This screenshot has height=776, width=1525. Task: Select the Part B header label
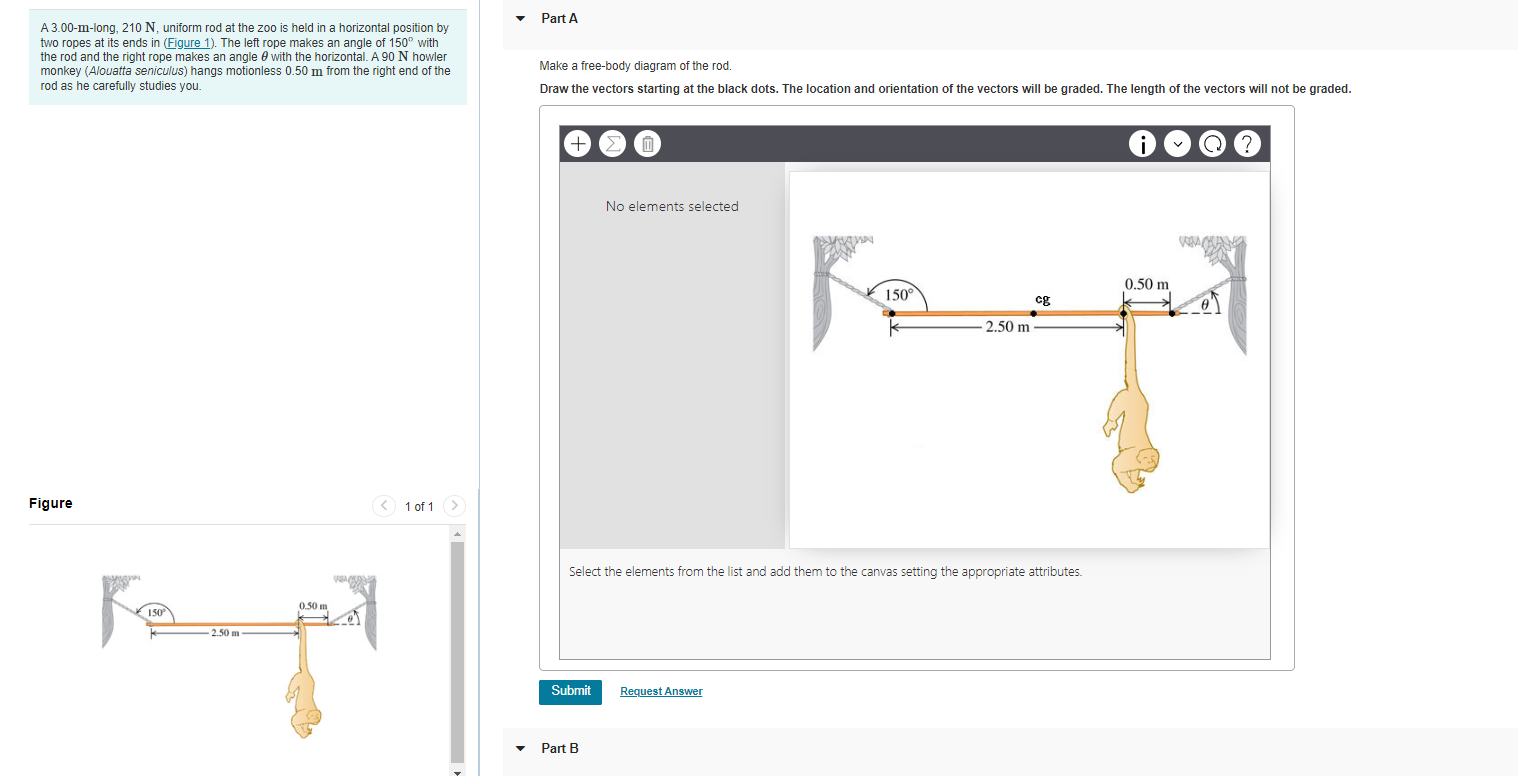[x=558, y=748]
